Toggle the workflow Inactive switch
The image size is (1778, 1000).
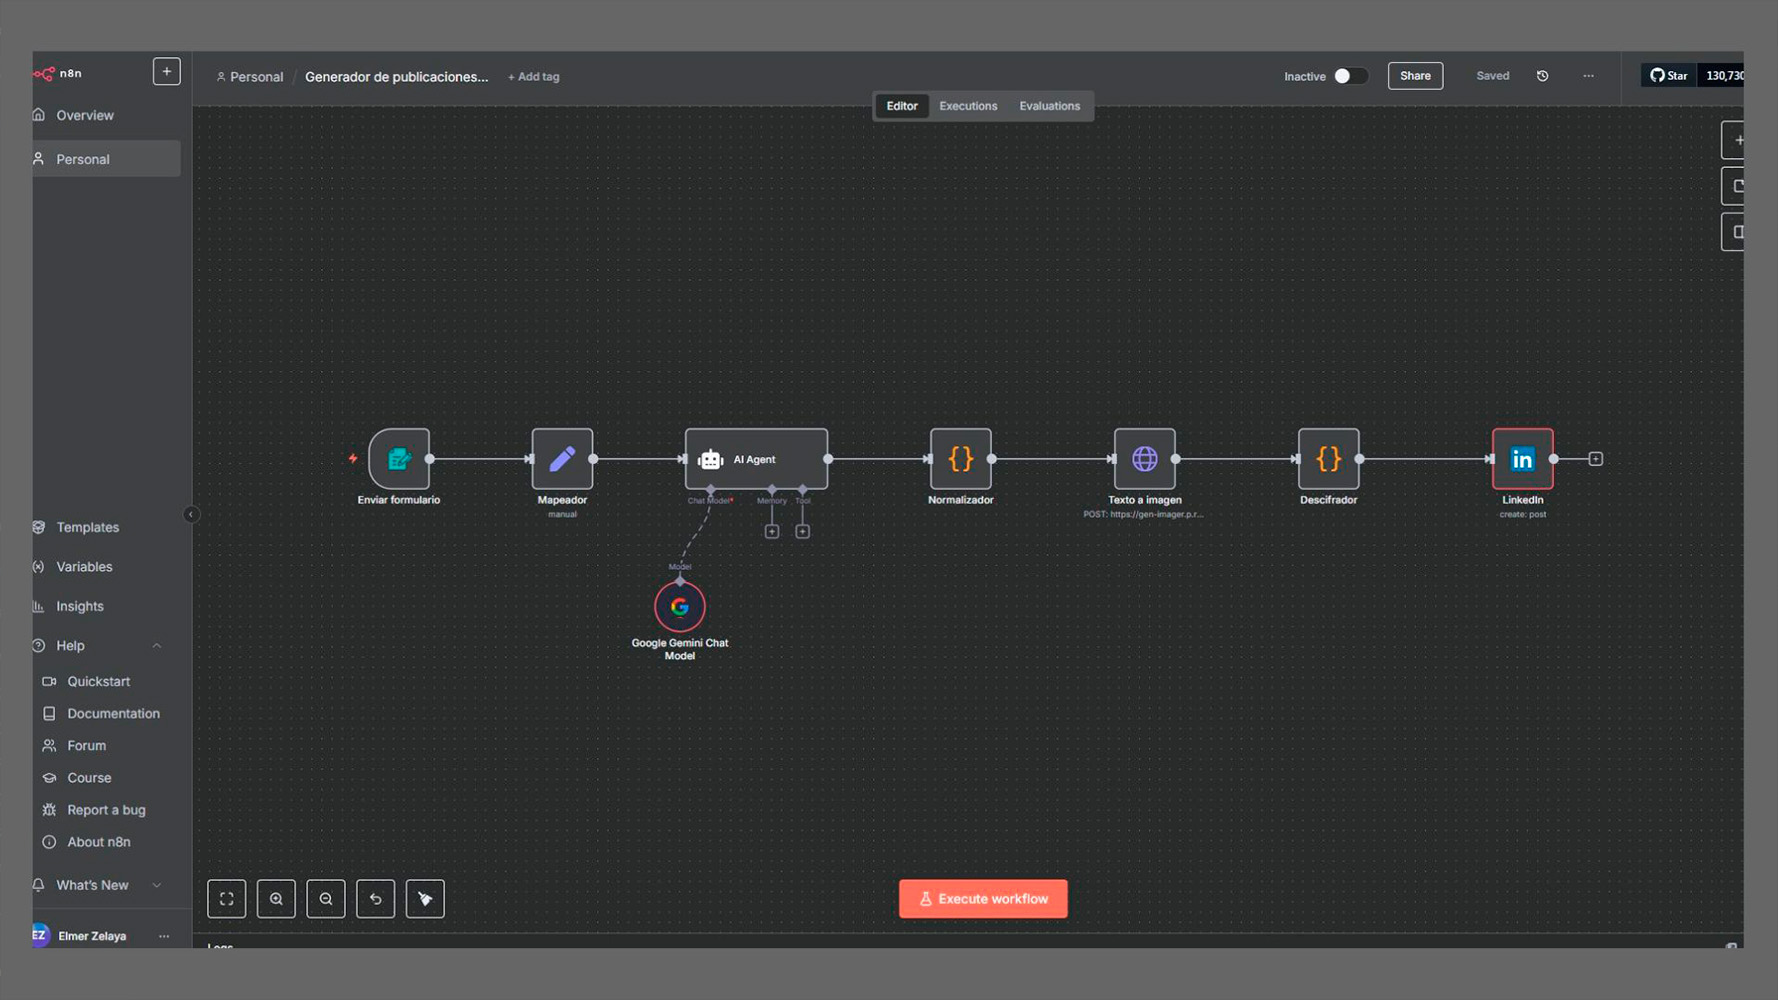click(1352, 75)
